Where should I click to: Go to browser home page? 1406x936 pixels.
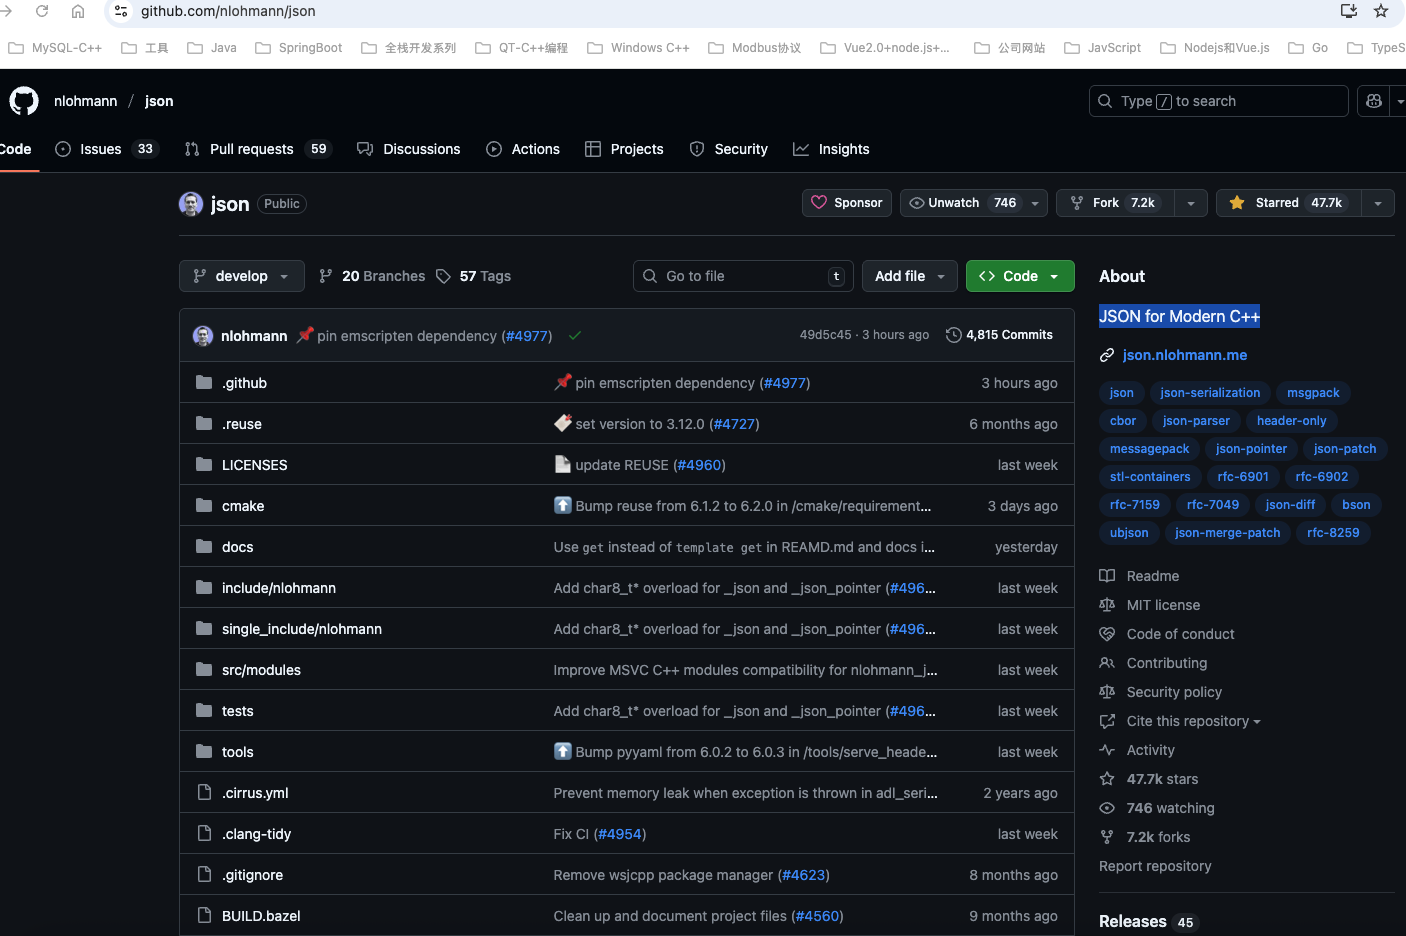[x=78, y=11]
